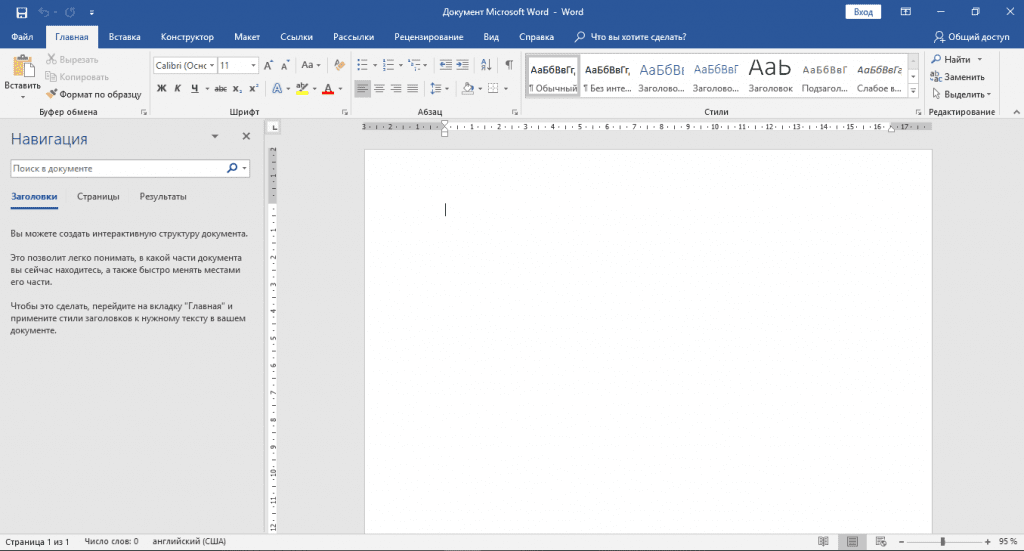Create a multilevel list
The image size is (1024, 551).
point(414,65)
